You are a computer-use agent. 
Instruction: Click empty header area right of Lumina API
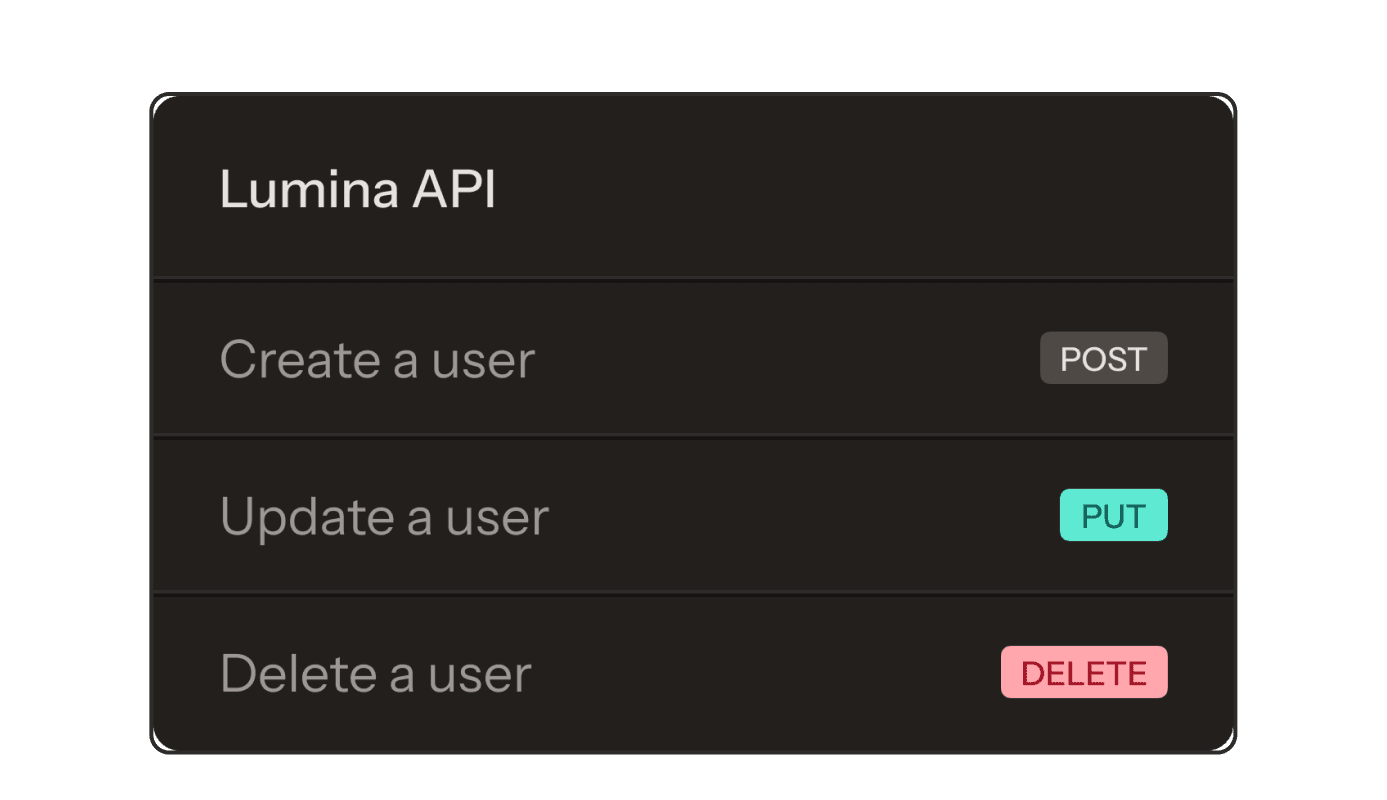(x=850, y=189)
